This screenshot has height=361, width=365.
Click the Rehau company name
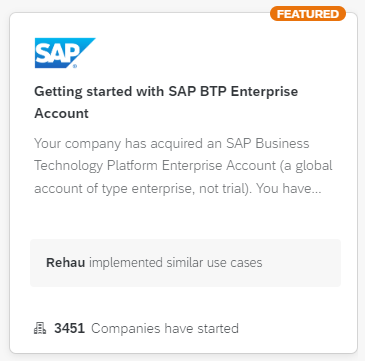pos(66,263)
